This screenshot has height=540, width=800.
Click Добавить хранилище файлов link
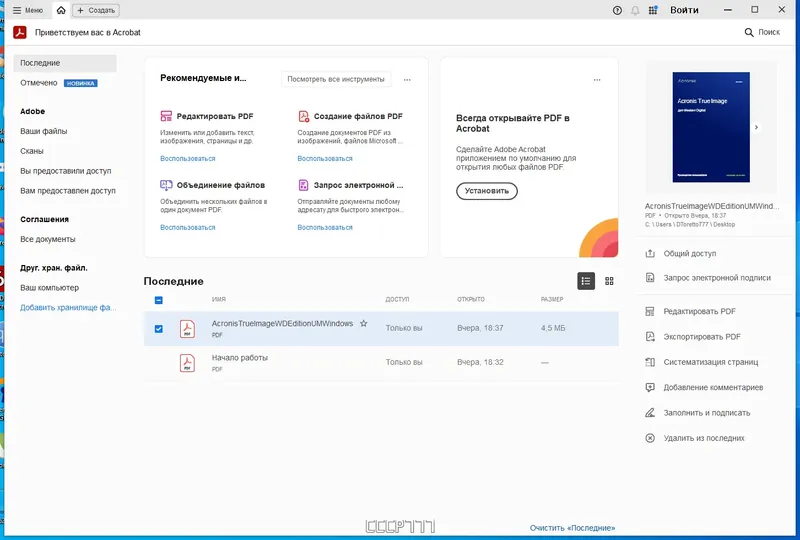click(68, 308)
